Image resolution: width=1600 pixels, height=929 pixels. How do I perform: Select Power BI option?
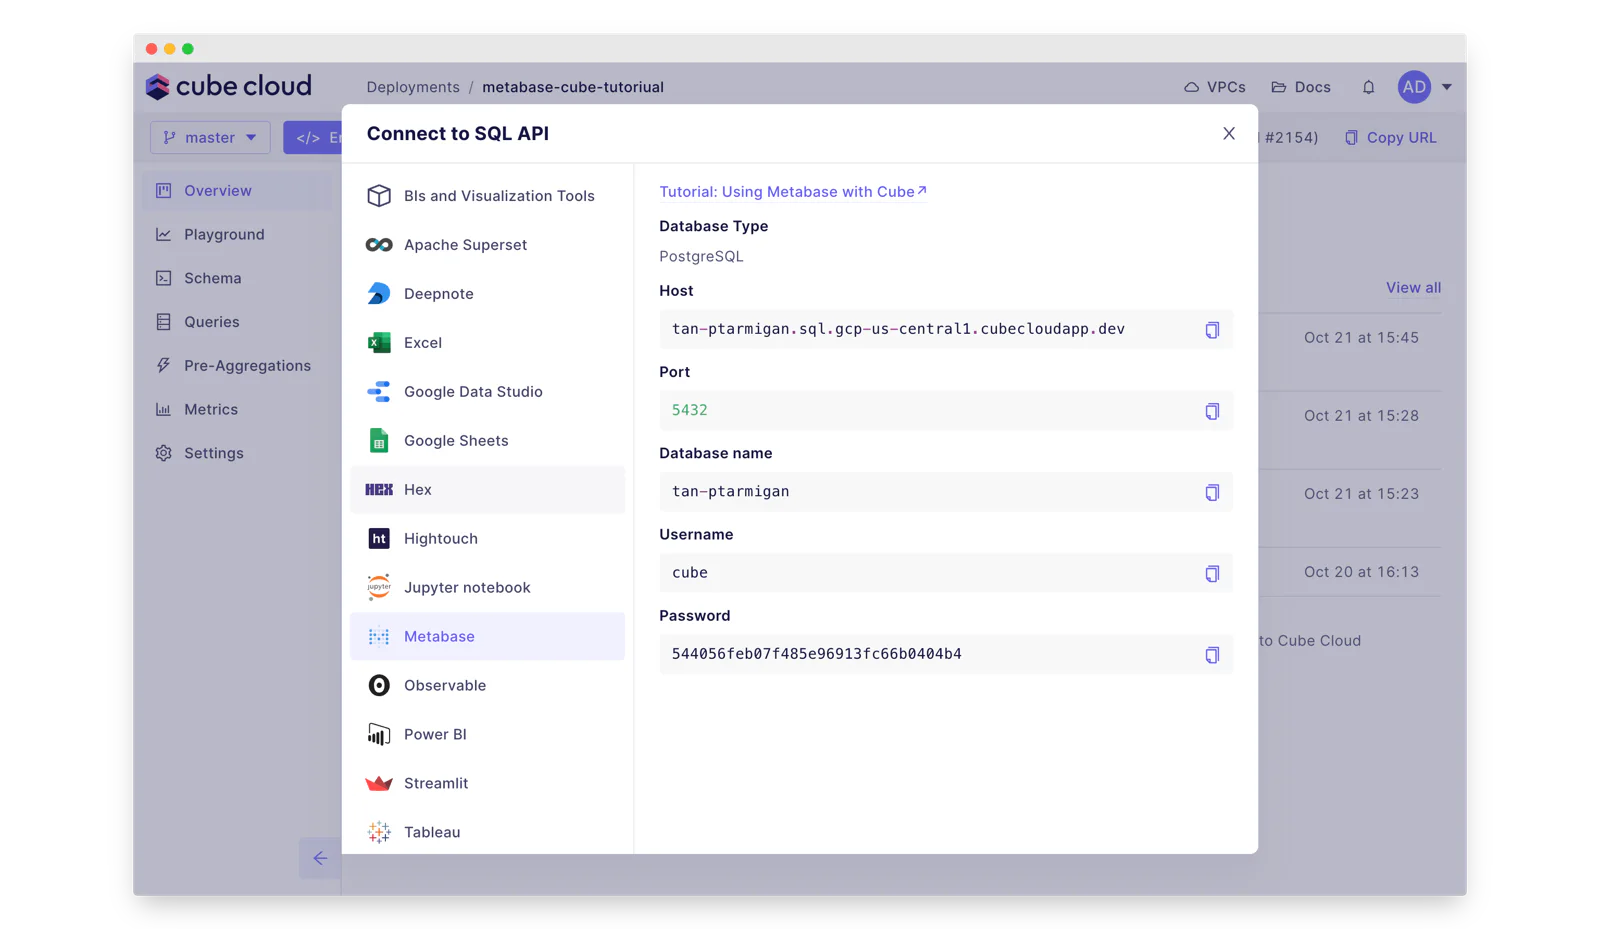pyautogui.click(x=488, y=734)
